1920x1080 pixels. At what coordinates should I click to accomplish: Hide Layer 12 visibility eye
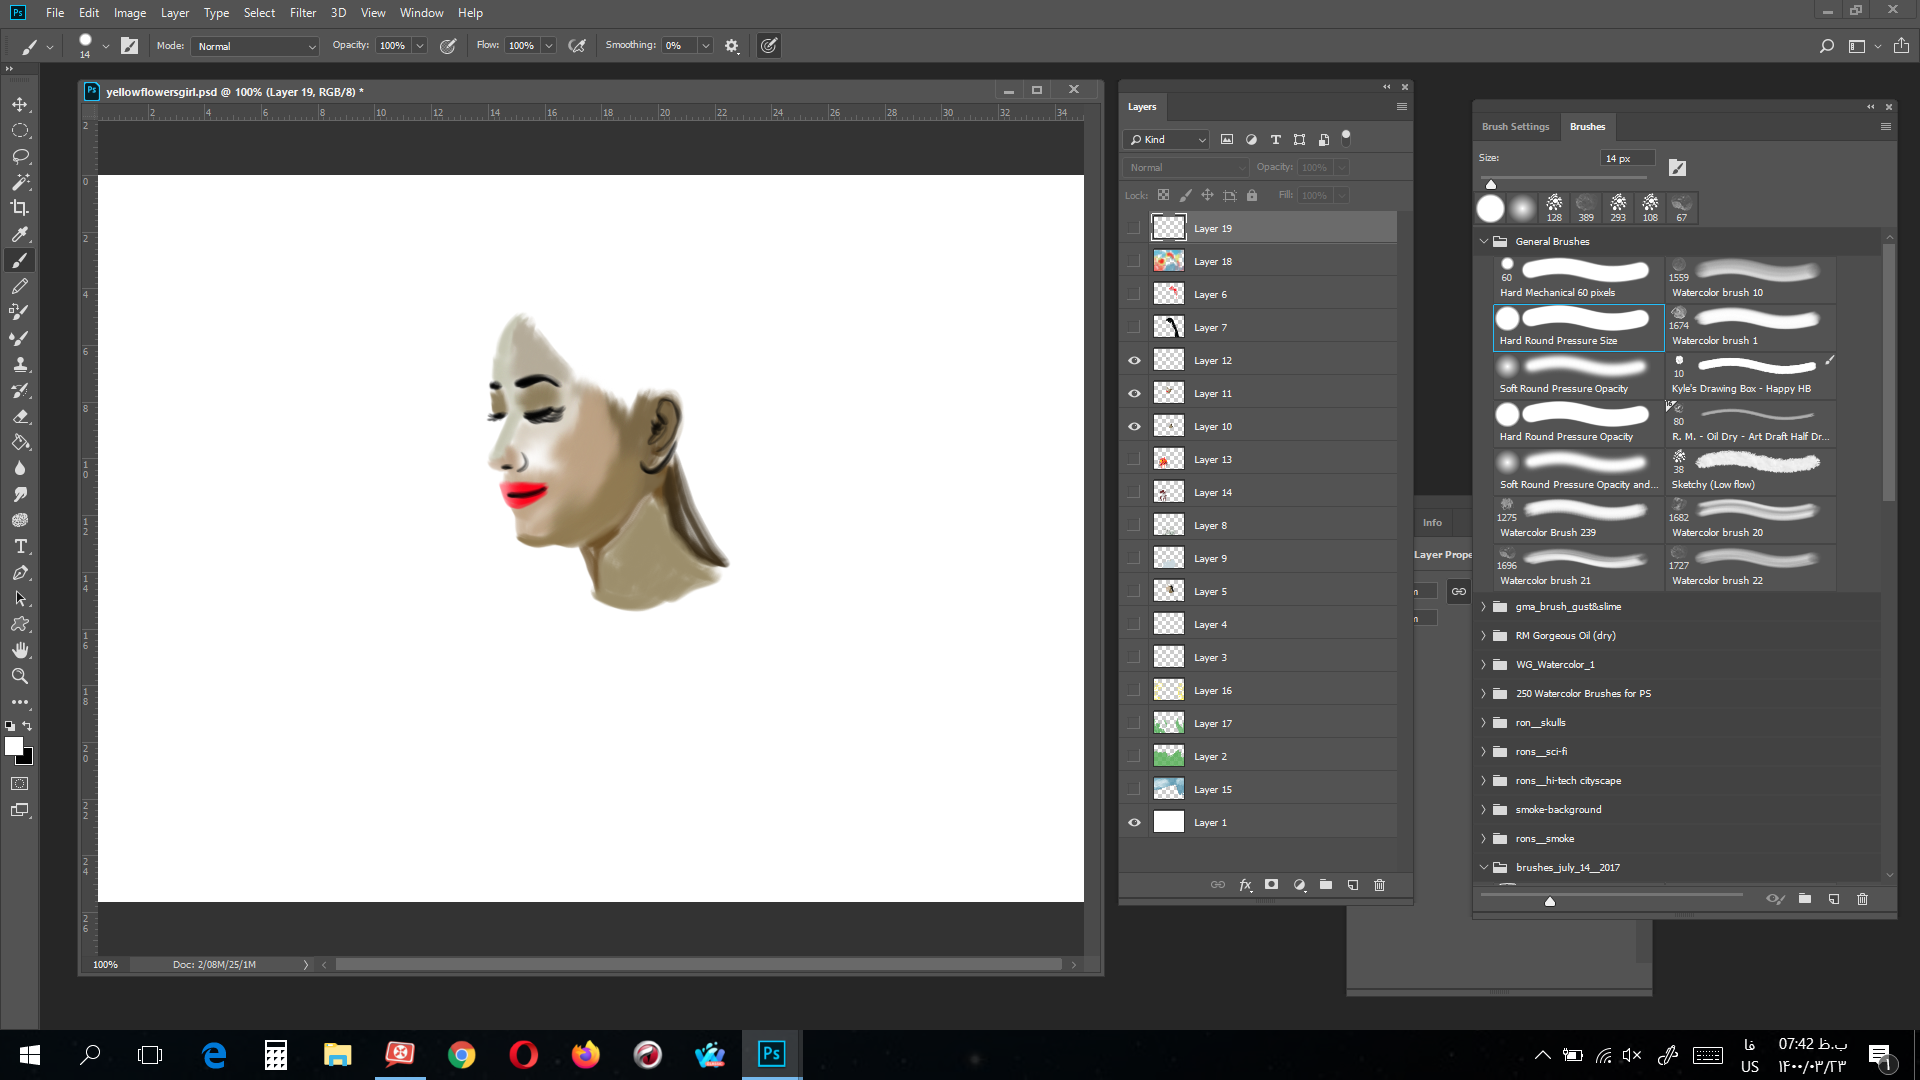[1134, 361]
